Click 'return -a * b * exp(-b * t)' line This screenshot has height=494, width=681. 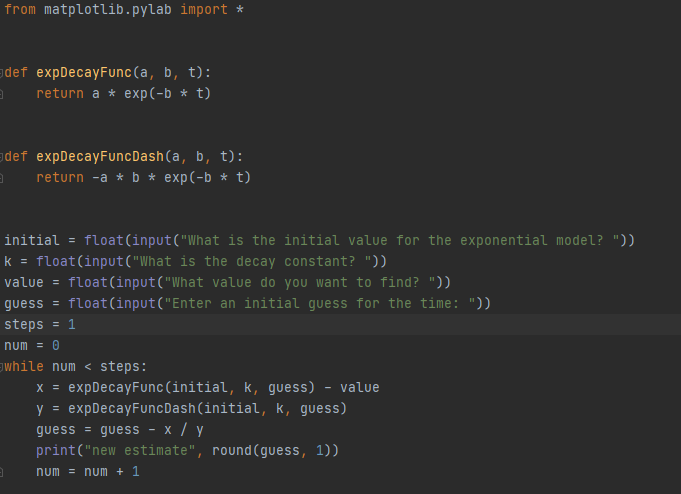[143, 177]
